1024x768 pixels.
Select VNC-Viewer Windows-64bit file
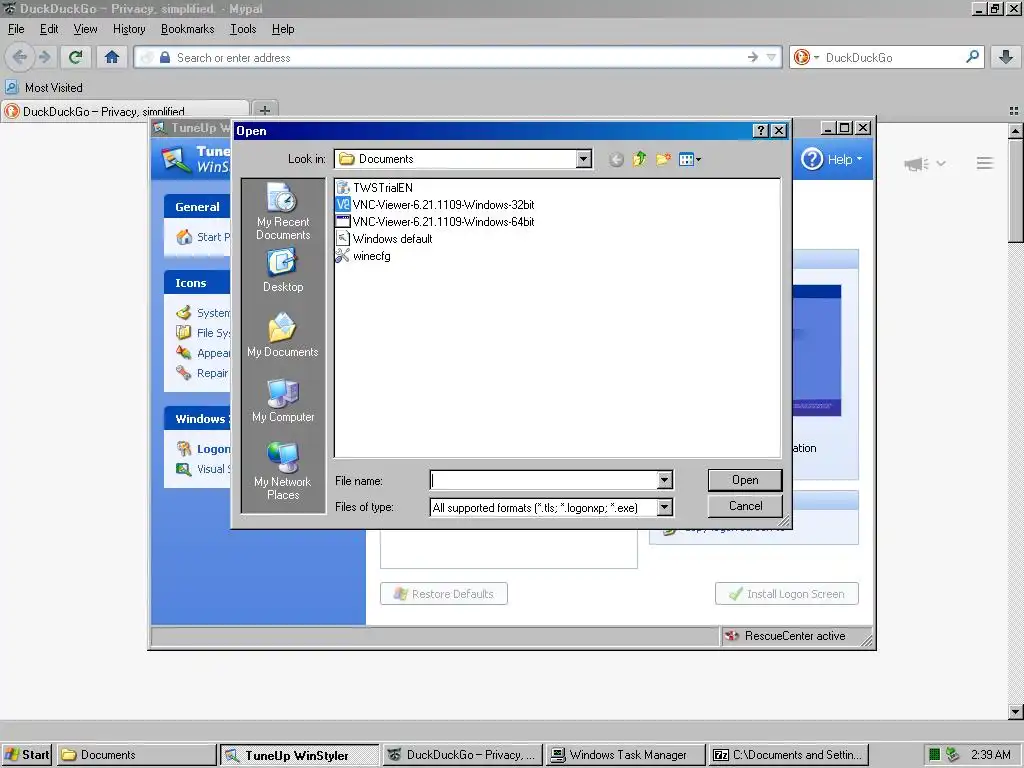tap(435, 221)
